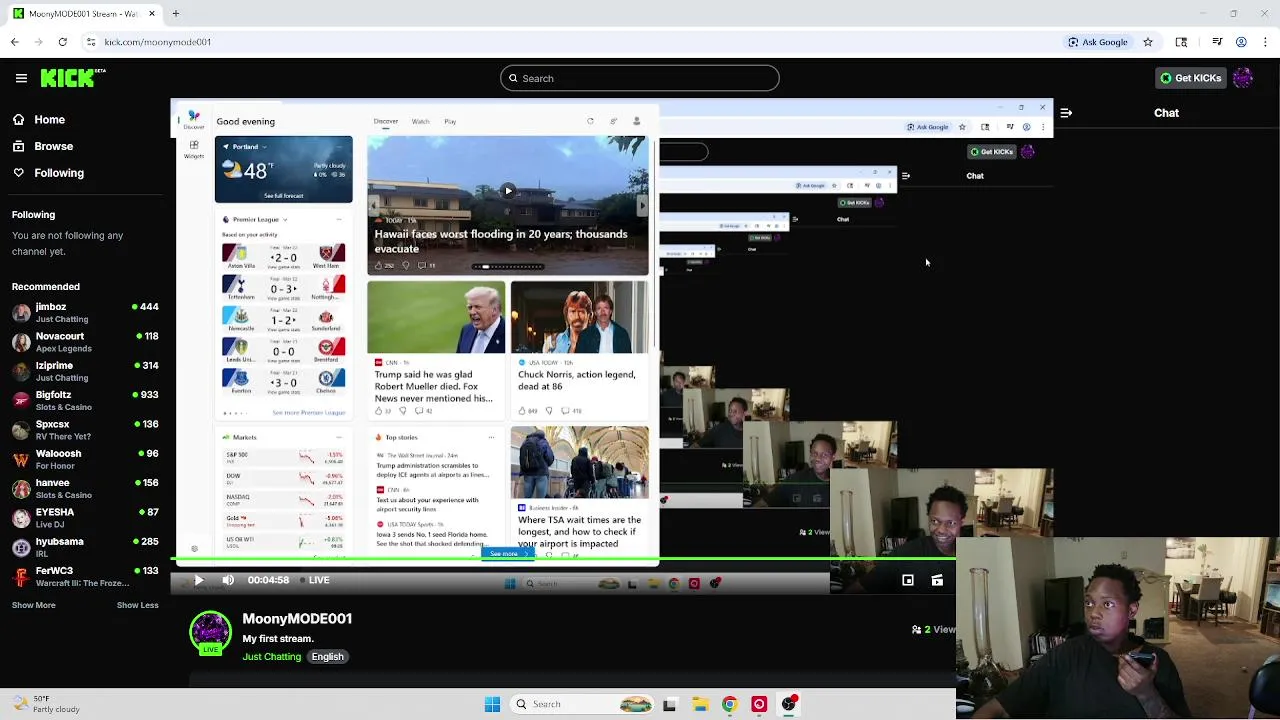
Task: Open File Explorer from taskbar
Action: click(x=700, y=704)
